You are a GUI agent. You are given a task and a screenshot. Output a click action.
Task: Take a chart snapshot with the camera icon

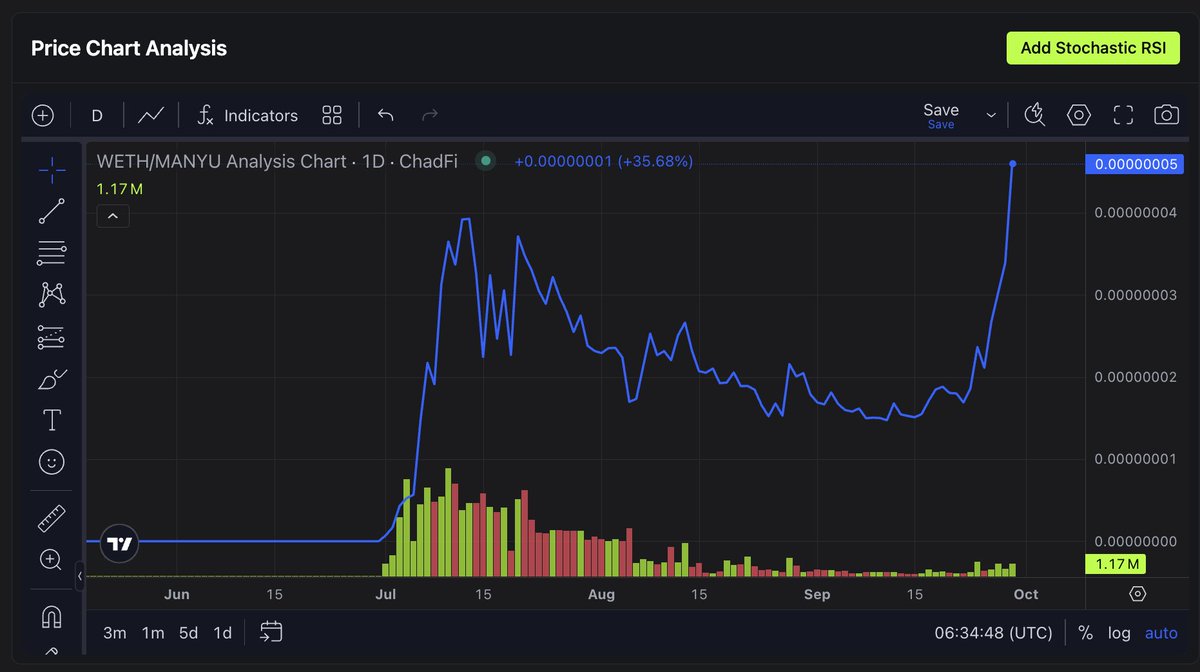pos(1166,114)
